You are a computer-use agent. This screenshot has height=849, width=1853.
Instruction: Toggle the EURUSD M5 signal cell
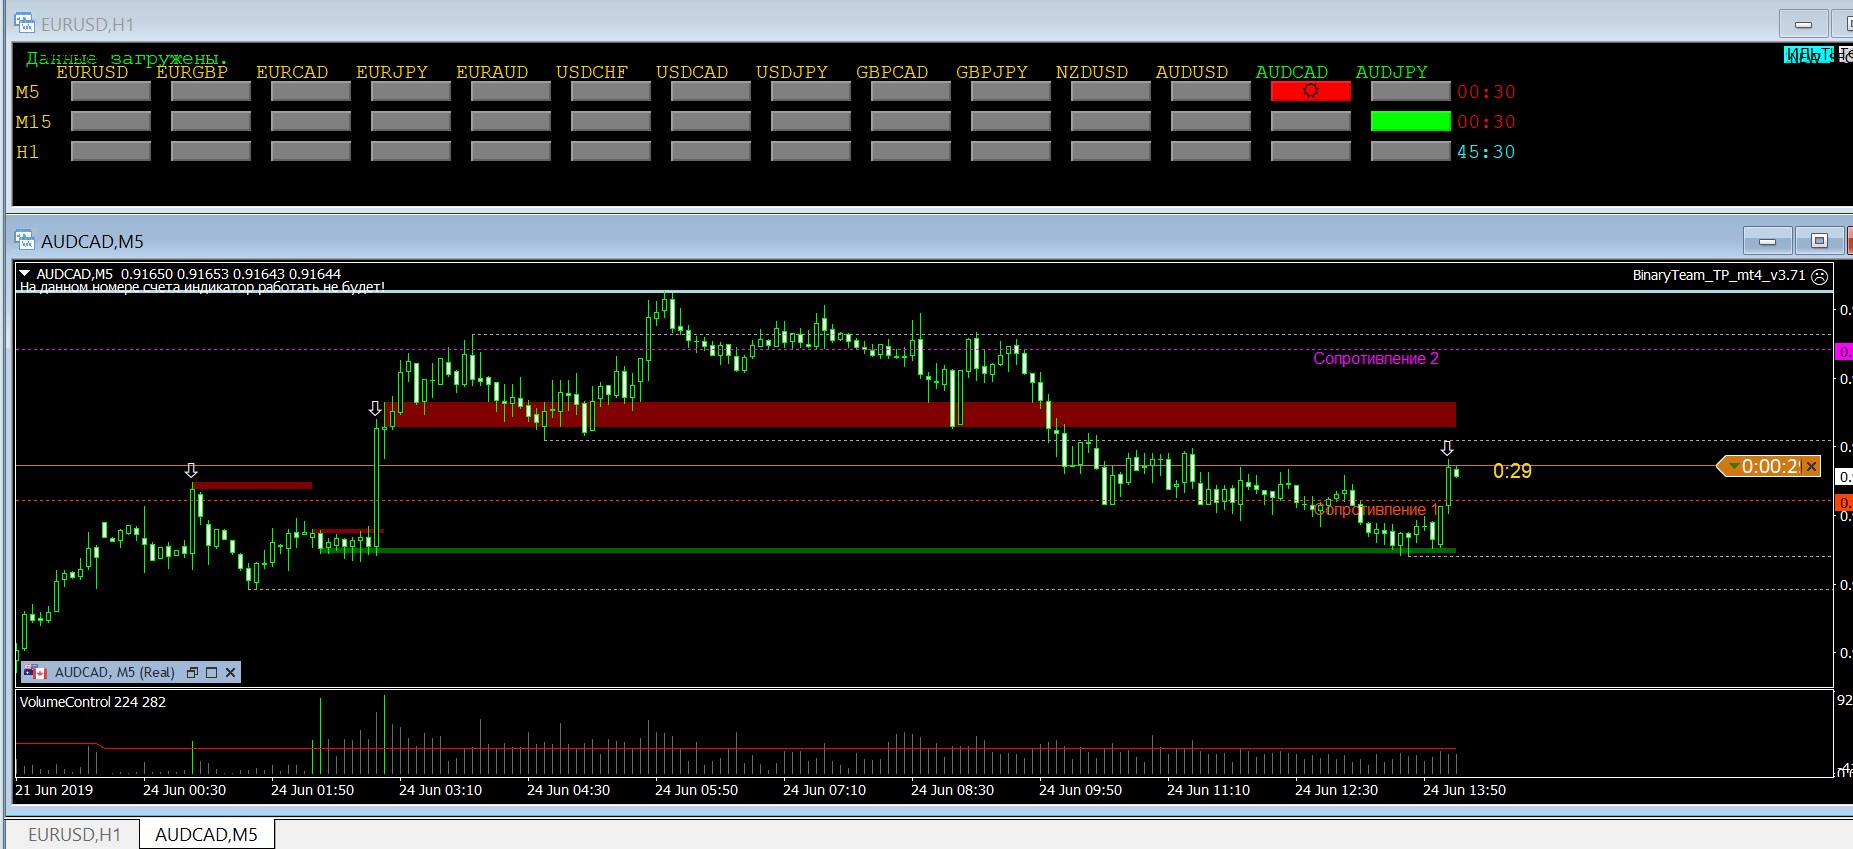pyautogui.click(x=110, y=91)
